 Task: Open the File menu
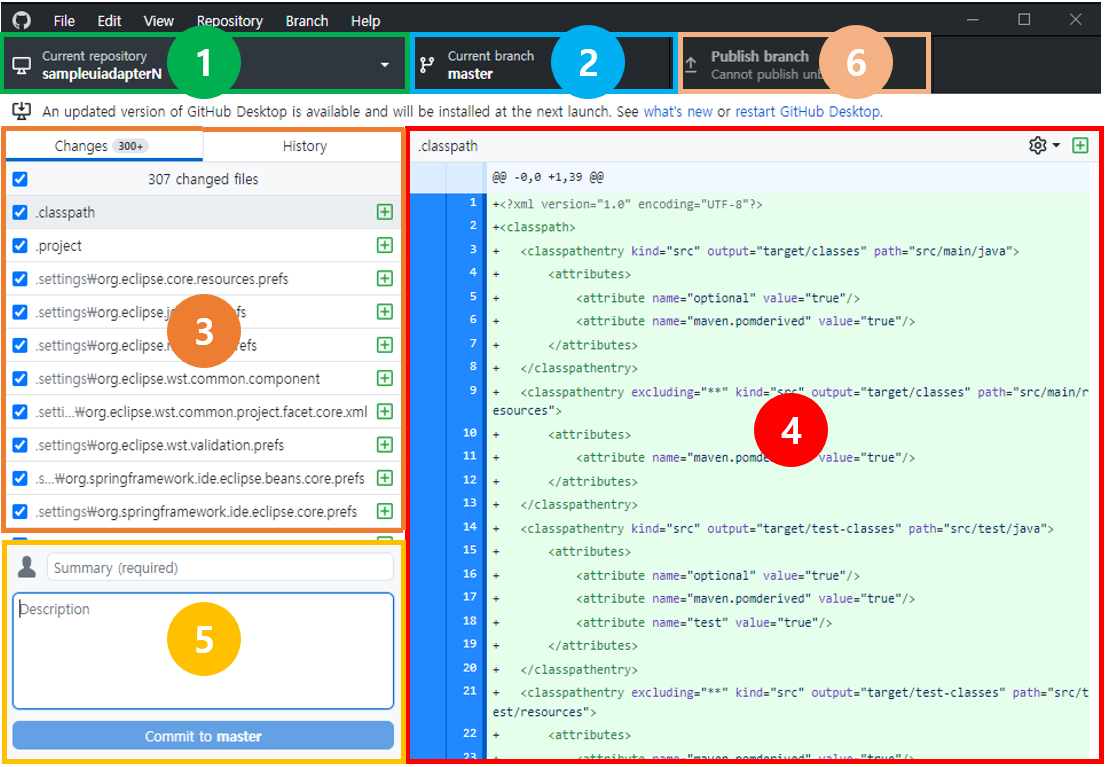tap(64, 21)
